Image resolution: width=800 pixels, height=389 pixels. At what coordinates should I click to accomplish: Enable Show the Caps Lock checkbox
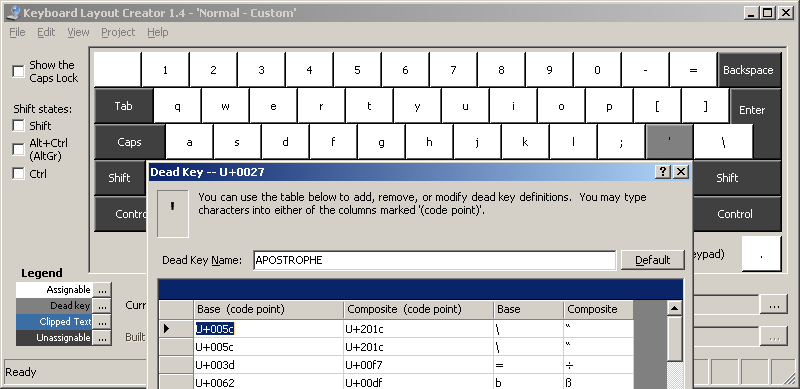tap(18, 71)
